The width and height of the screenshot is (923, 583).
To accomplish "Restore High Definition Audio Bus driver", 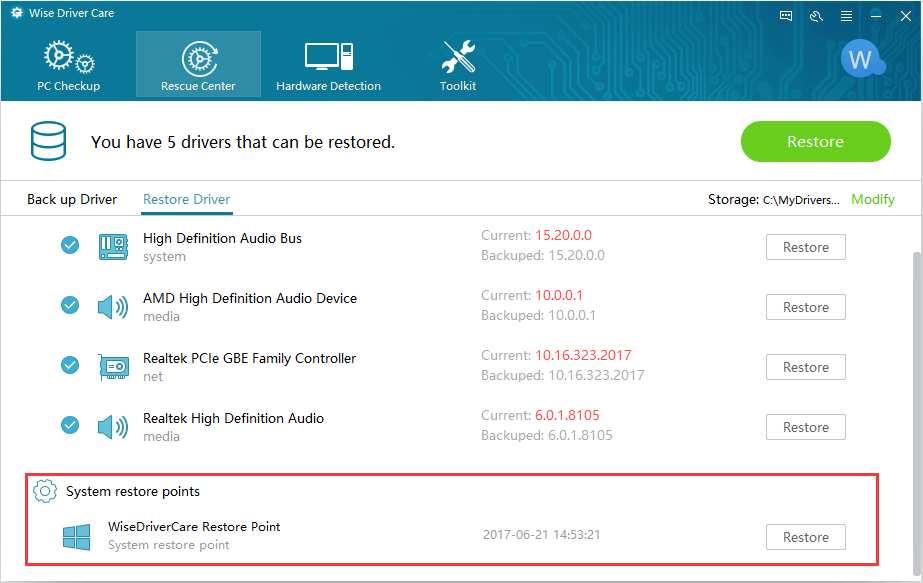I will point(805,247).
